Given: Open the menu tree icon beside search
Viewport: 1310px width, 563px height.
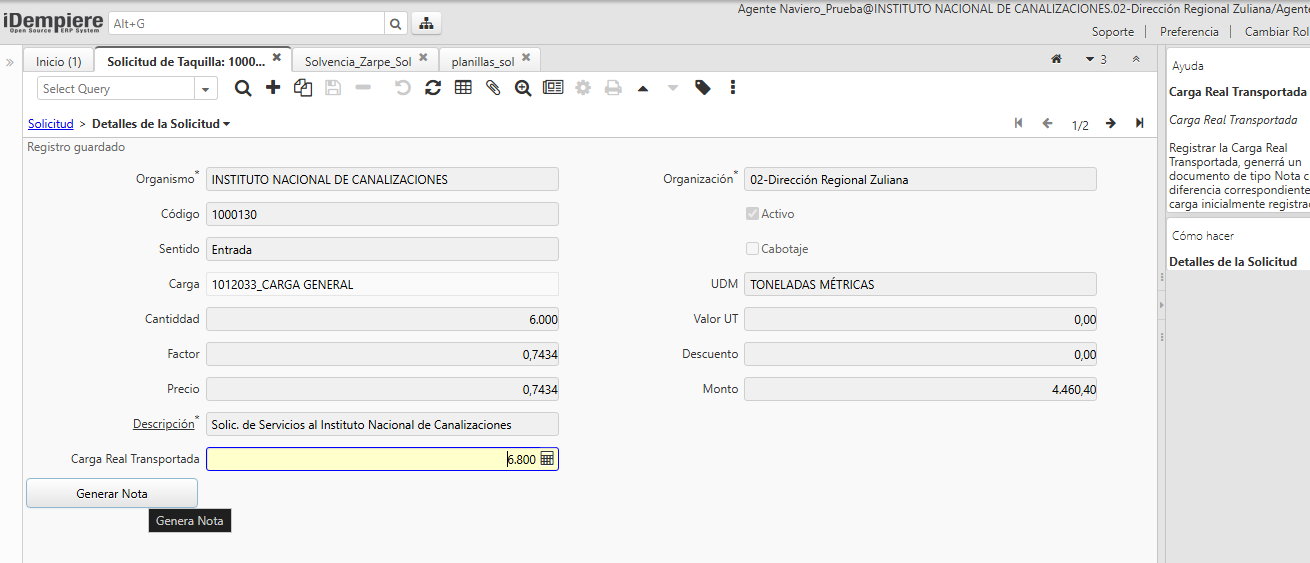Looking at the screenshot, I should click(426, 23).
